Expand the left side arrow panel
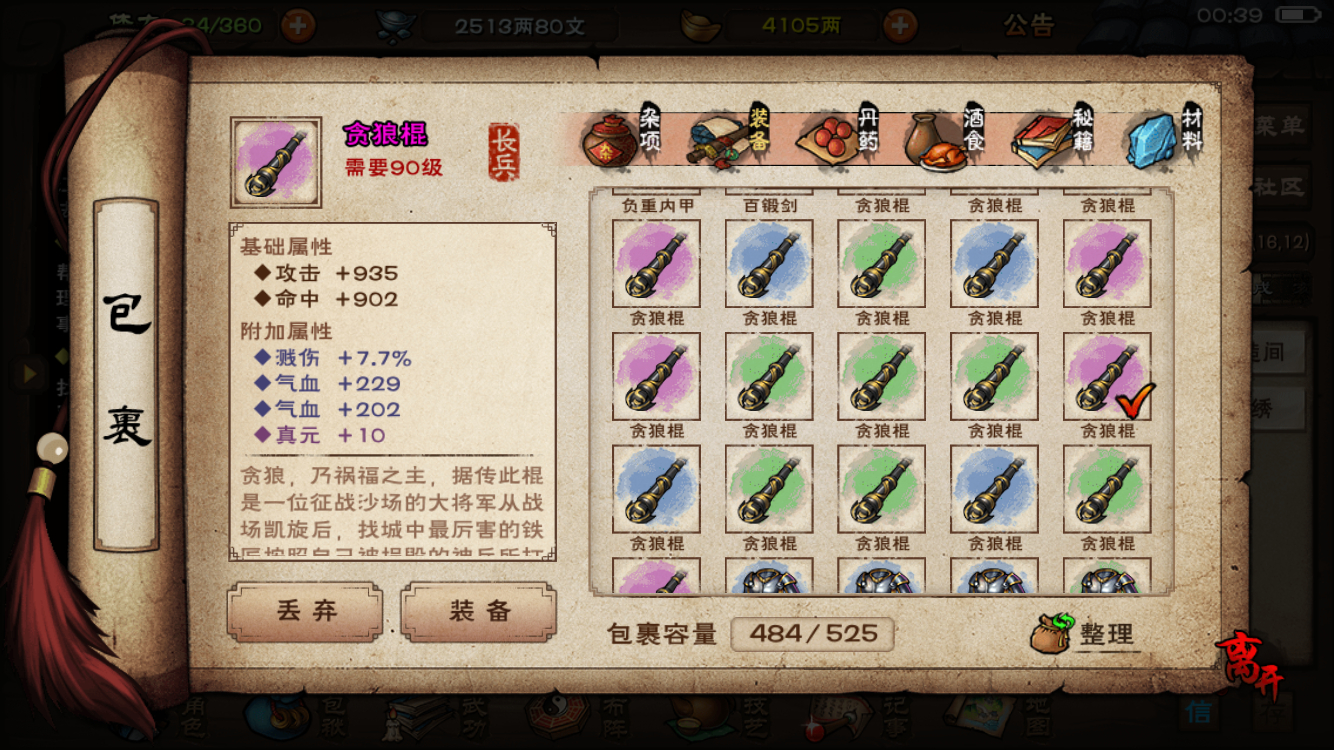This screenshot has height=750, width=1334. (x=31, y=374)
